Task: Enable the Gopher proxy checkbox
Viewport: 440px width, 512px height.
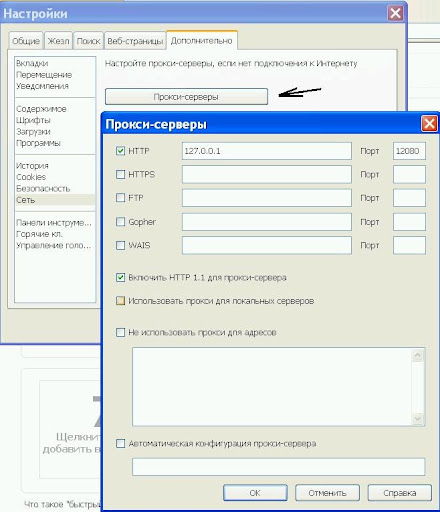Action: coord(120,221)
